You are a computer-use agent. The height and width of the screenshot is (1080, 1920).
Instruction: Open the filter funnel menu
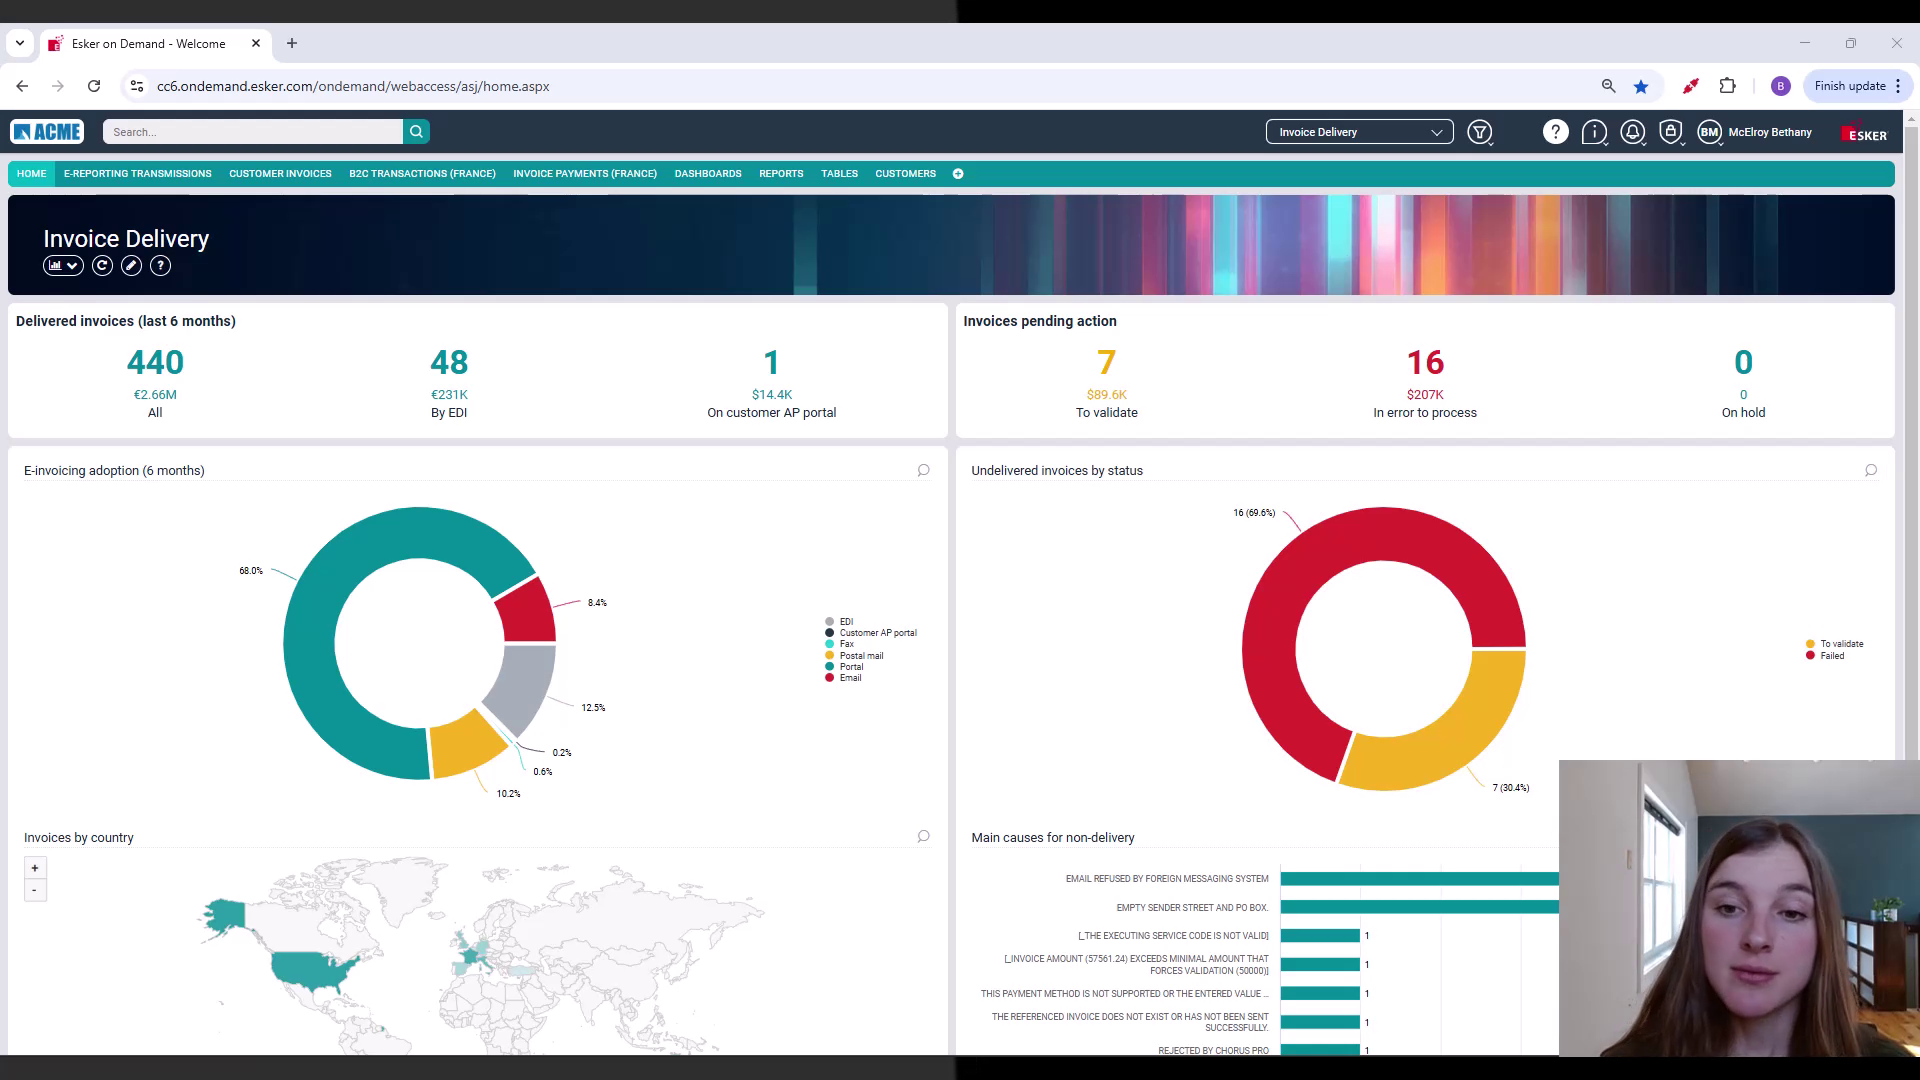(1480, 132)
